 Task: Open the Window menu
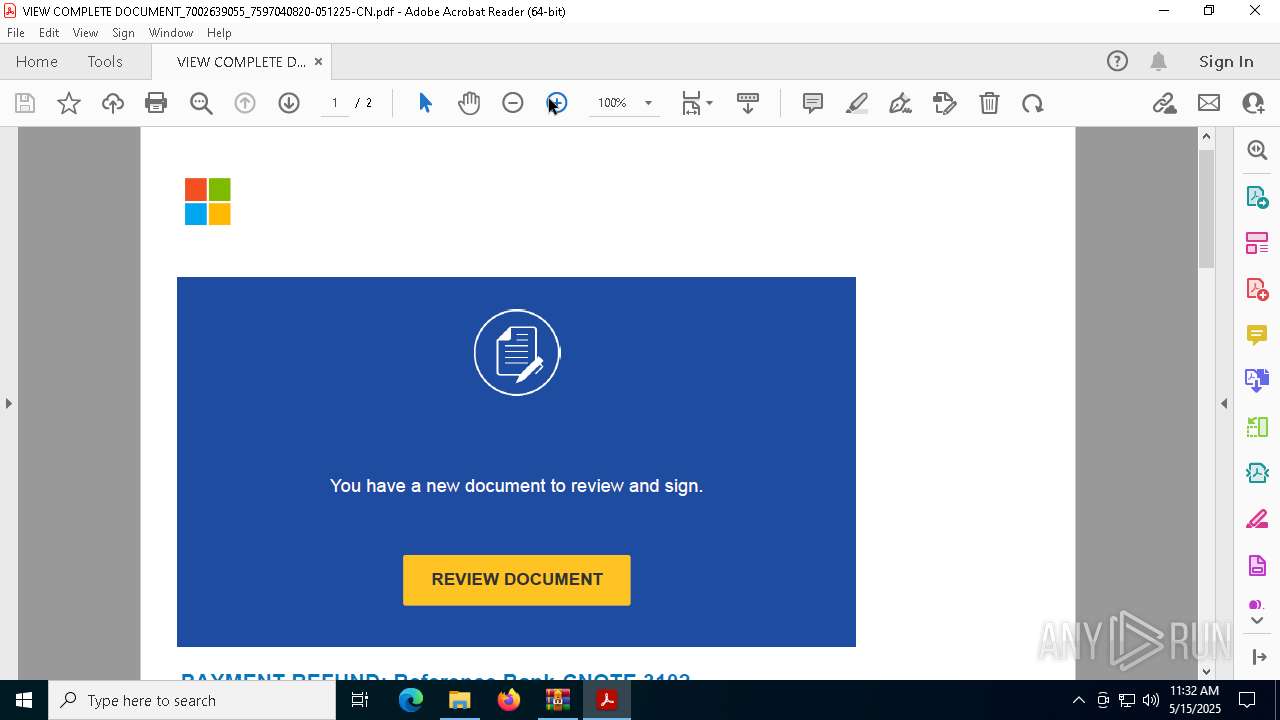[x=171, y=32]
